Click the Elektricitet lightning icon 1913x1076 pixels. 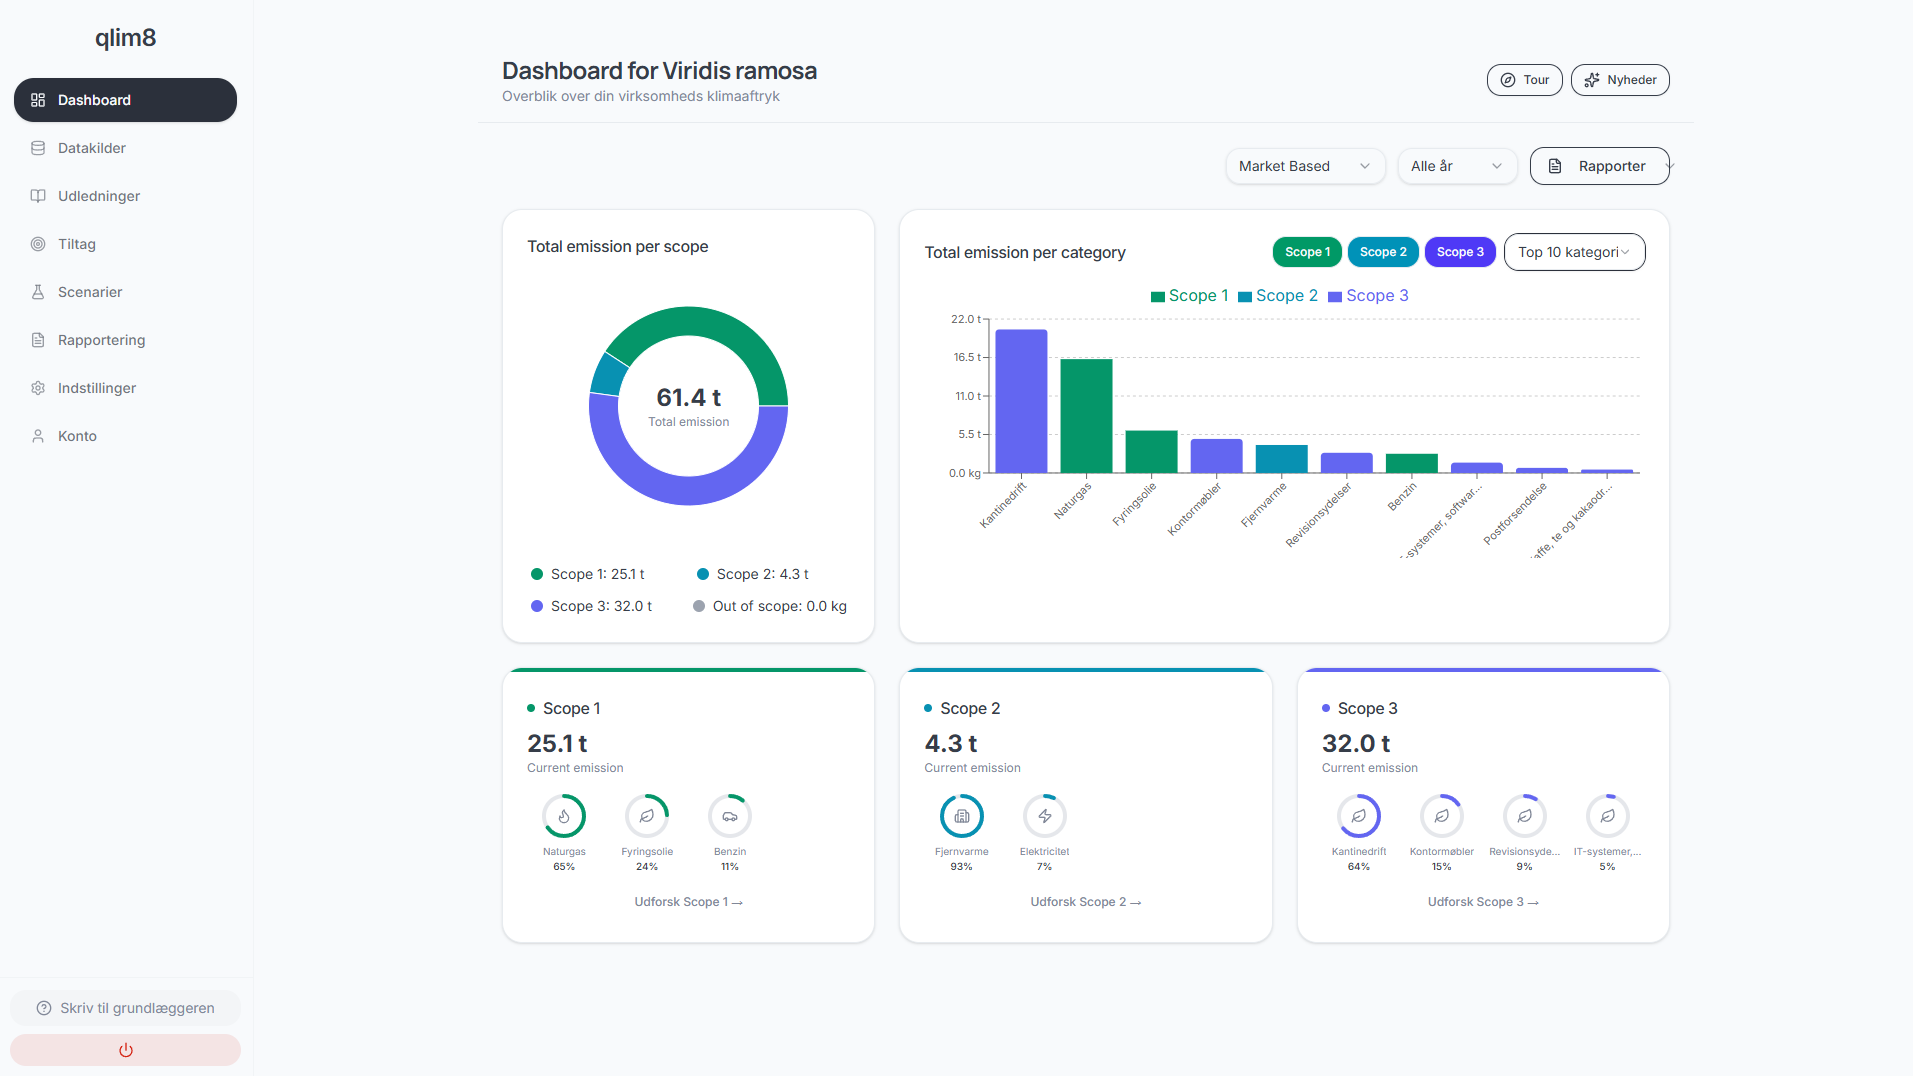1044,816
